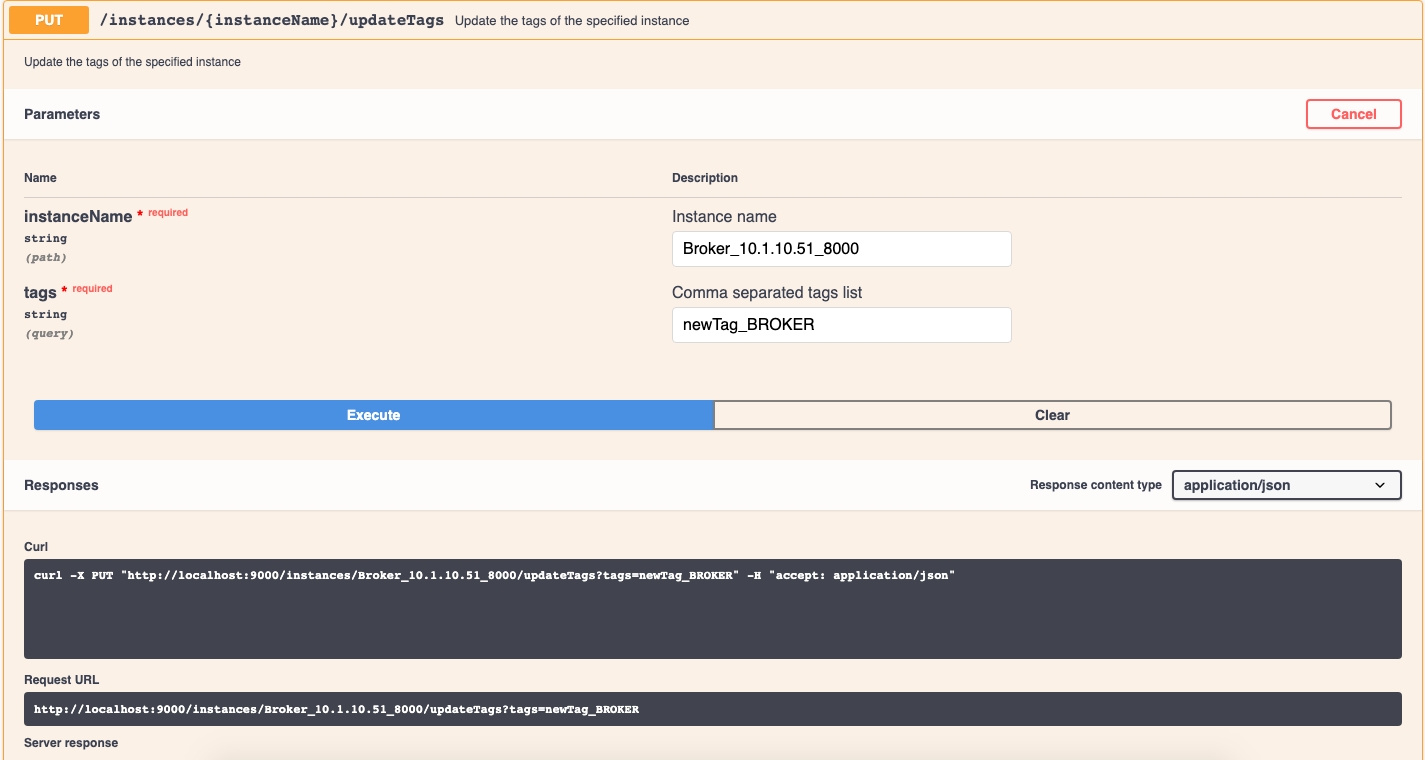Click the 'Comma separated tags list' description text
This screenshot has width=1425, height=760.
[766, 293]
